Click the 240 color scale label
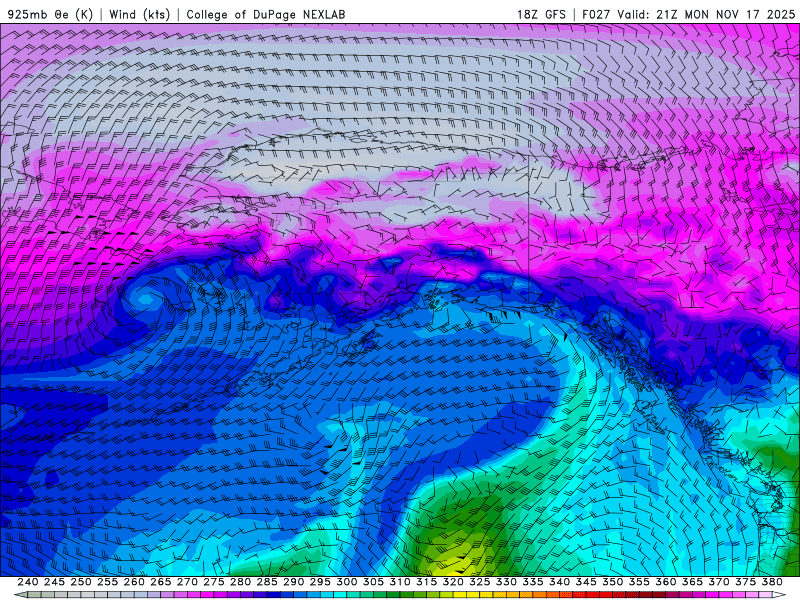The width and height of the screenshot is (800, 600). [x=28, y=582]
